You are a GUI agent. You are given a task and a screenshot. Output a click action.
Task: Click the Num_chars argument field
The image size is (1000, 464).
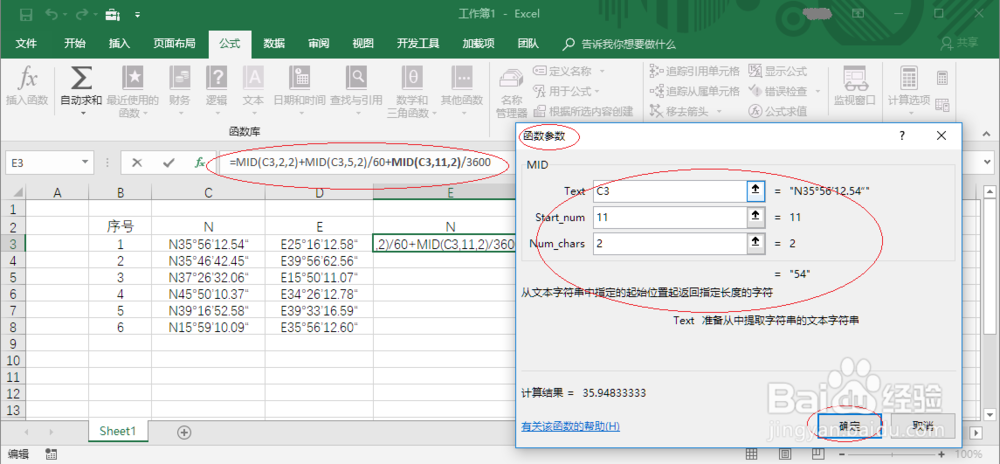[670, 243]
